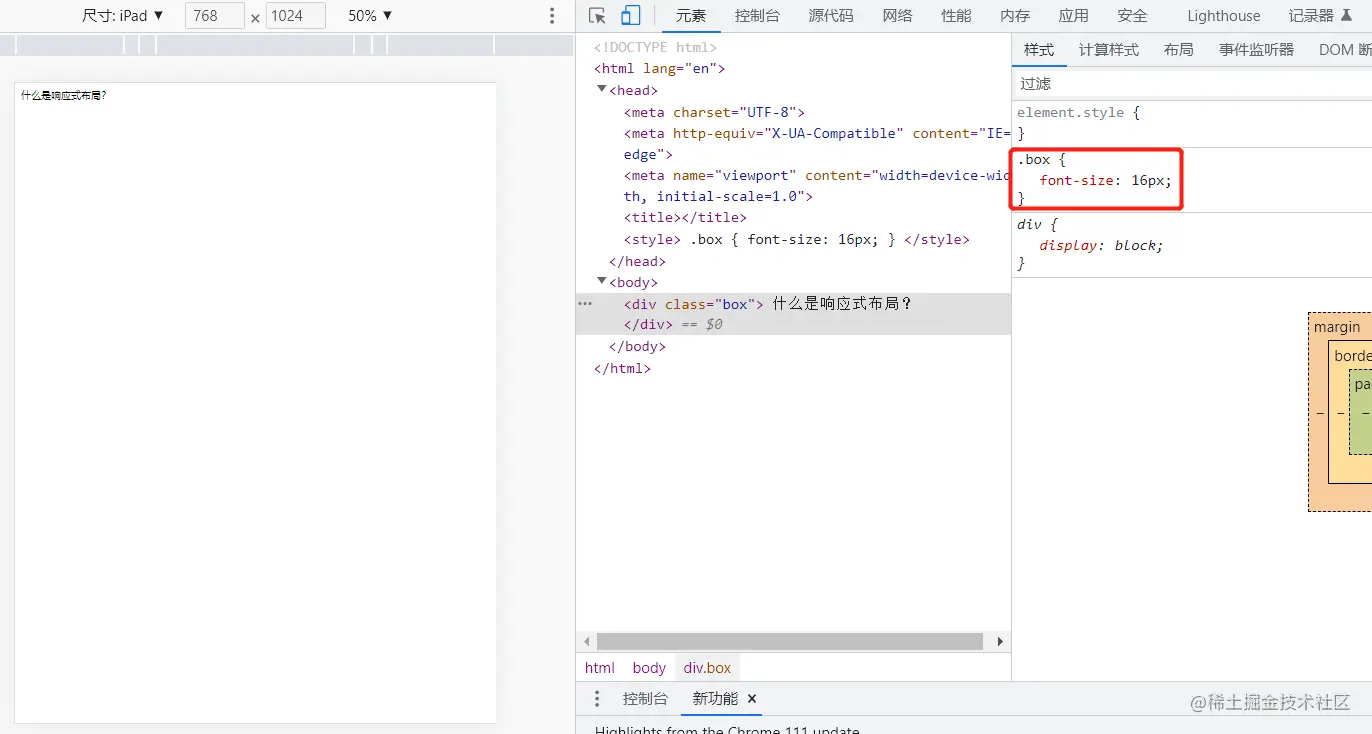Open the 性能 panel tab
Image resolution: width=1372 pixels, height=734 pixels.
(x=956, y=15)
